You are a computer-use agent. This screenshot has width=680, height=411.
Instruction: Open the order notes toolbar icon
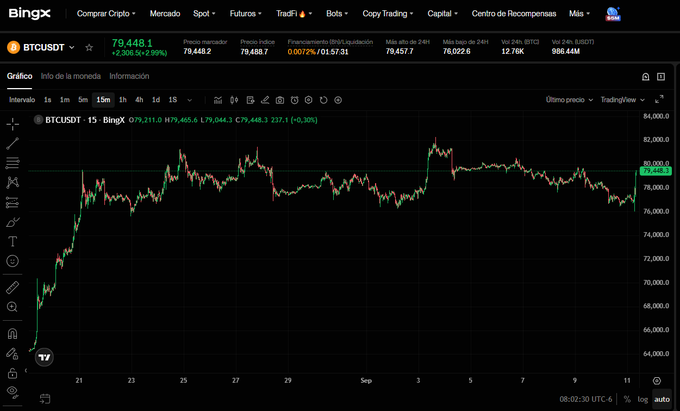point(250,100)
